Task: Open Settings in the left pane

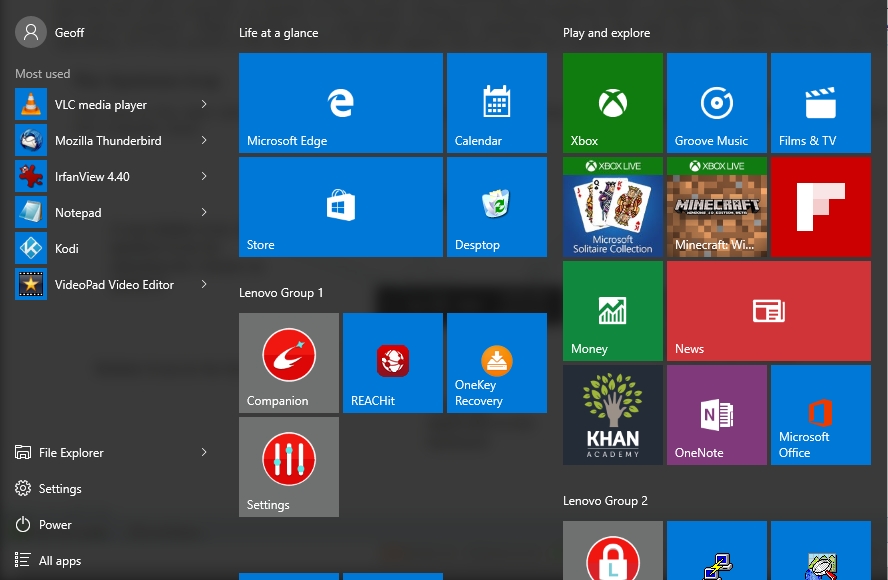Action: tap(59, 489)
